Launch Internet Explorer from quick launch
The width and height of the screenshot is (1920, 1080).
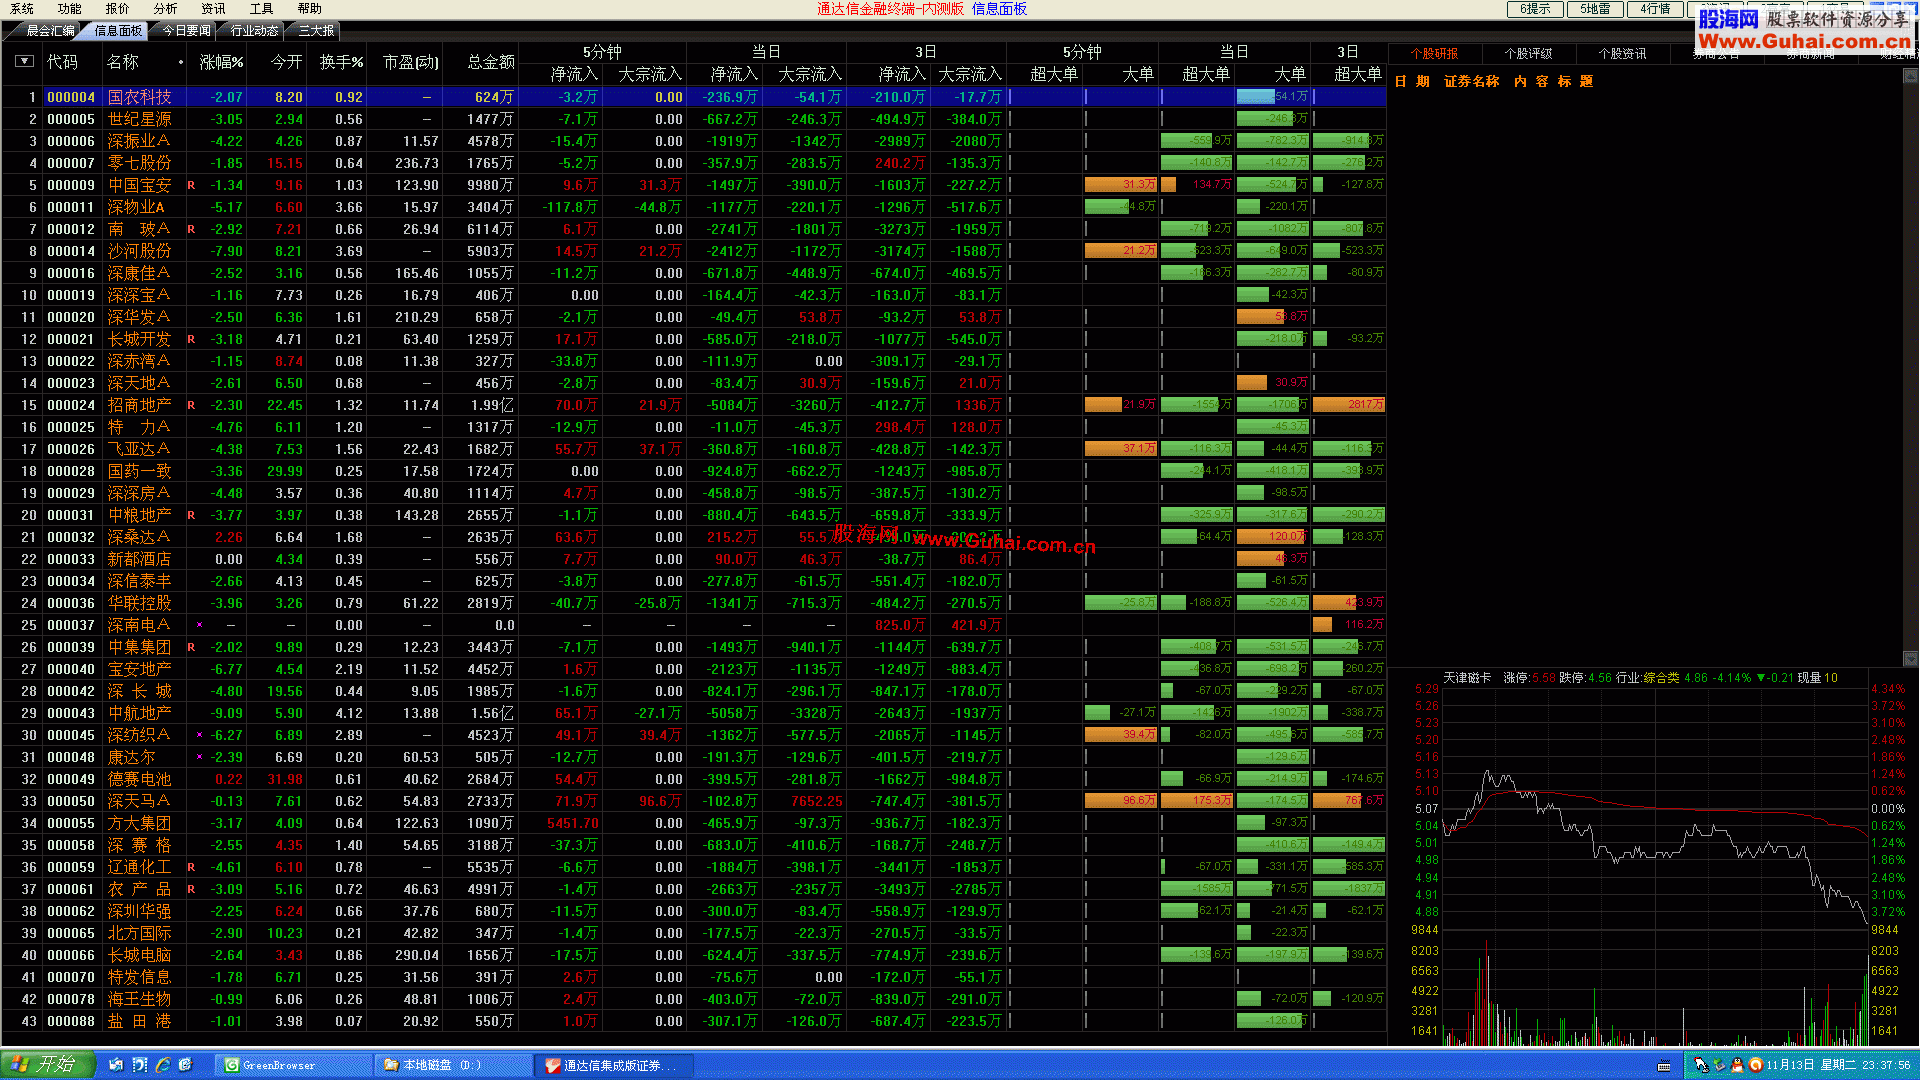click(x=163, y=1065)
